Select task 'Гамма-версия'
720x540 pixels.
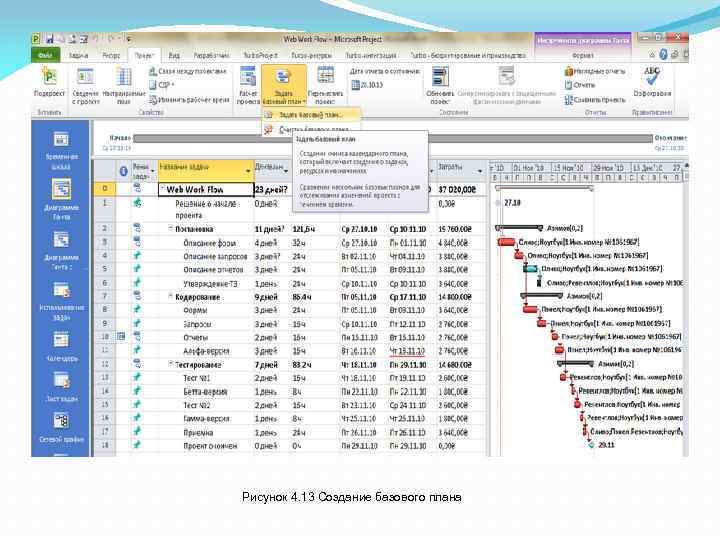click(206, 419)
